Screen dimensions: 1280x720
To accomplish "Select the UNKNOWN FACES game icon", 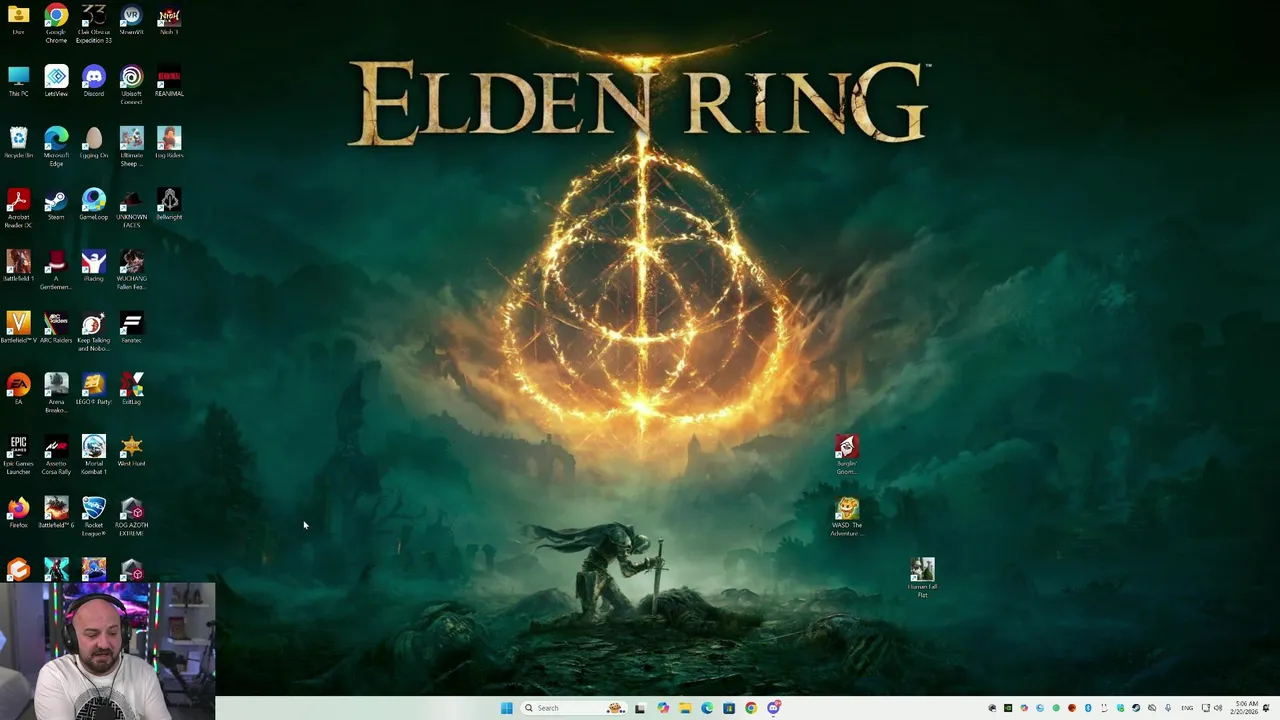I will pyautogui.click(x=131, y=208).
